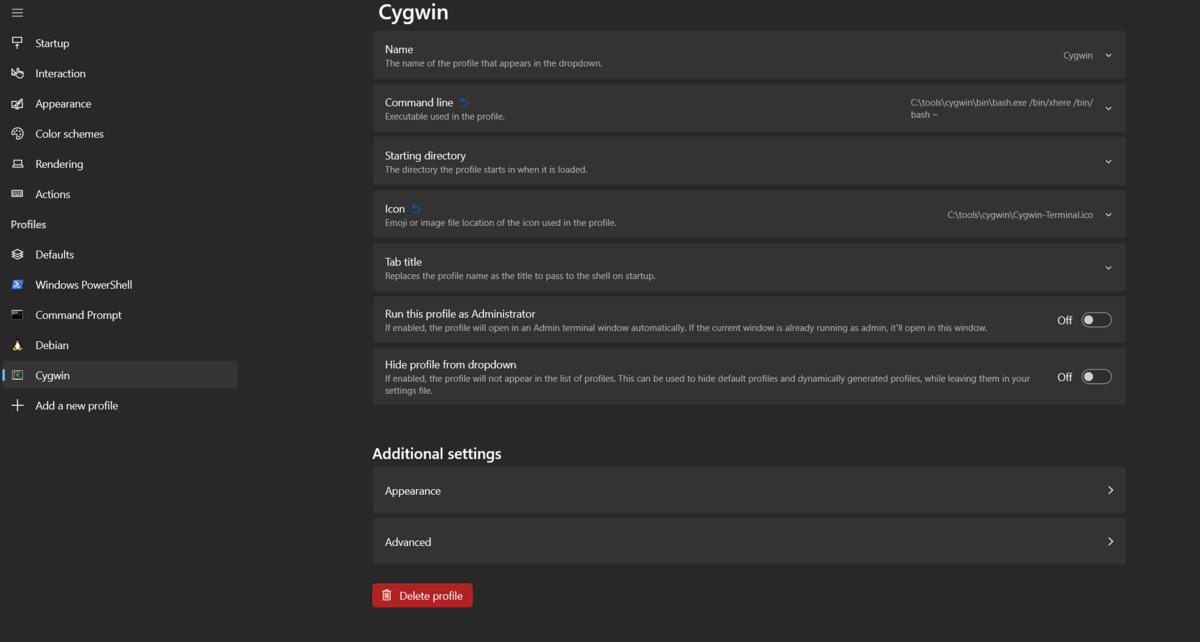Click the Starting directory label
Viewport: 1200px width, 642px height.
(x=425, y=156)
